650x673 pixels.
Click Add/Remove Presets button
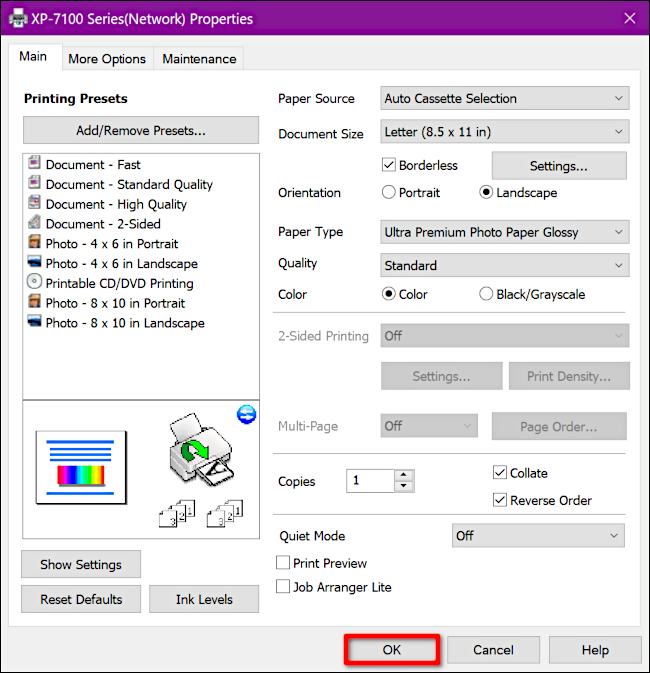(141, 130)
